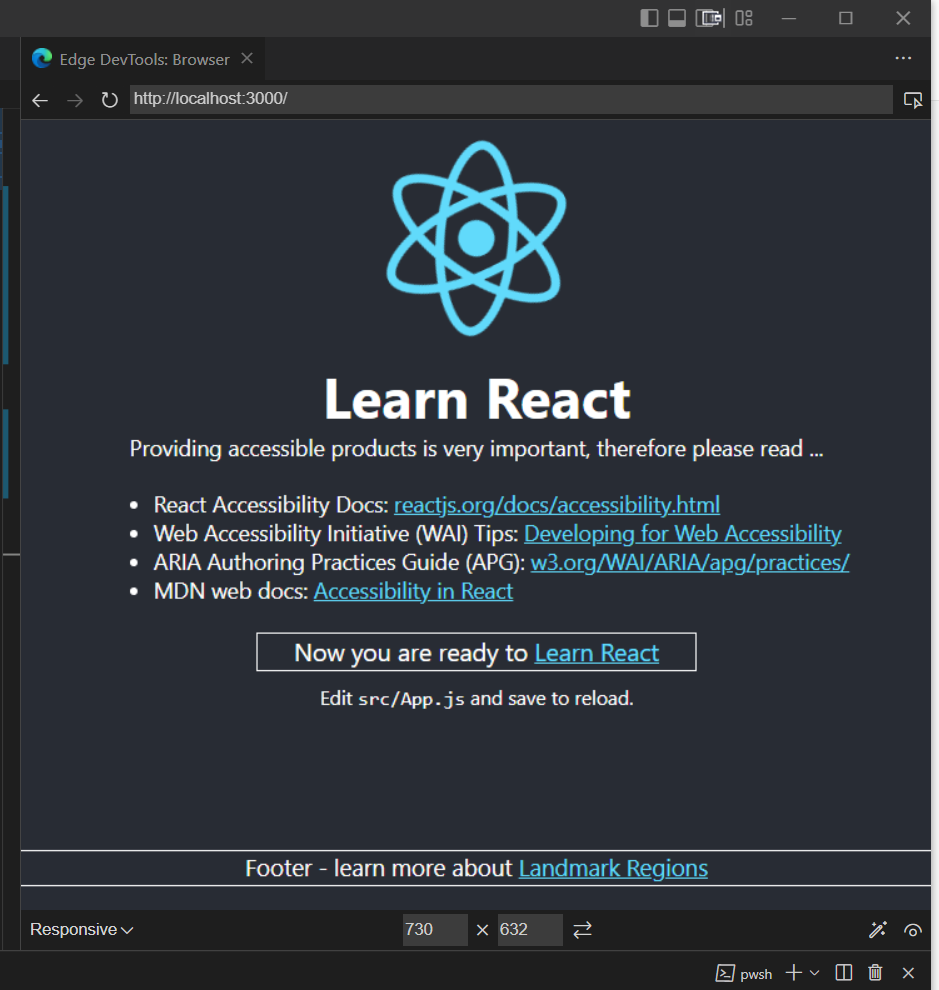The height and width of the screenshot is (990, 939).
Task: Open Developing for Web Accessibility link
Action: 683,534
